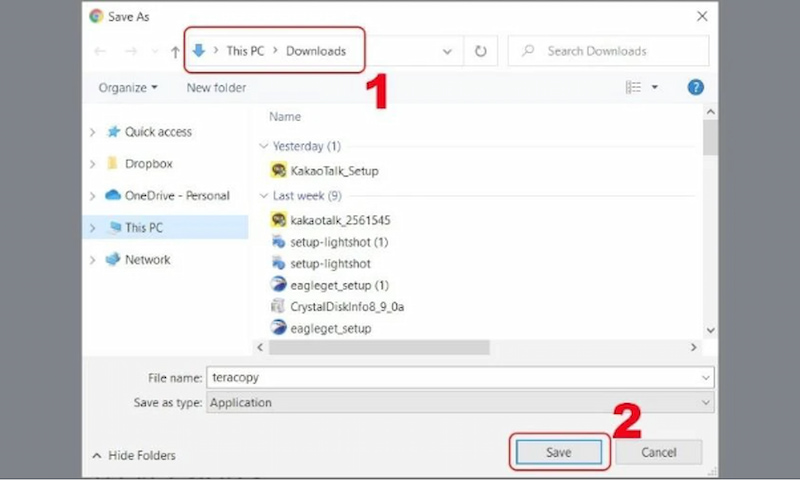Select the CrystalDiskInfo8_9_0a file
This screenshot has width=800, height=481.
click(x=346, y=307)
